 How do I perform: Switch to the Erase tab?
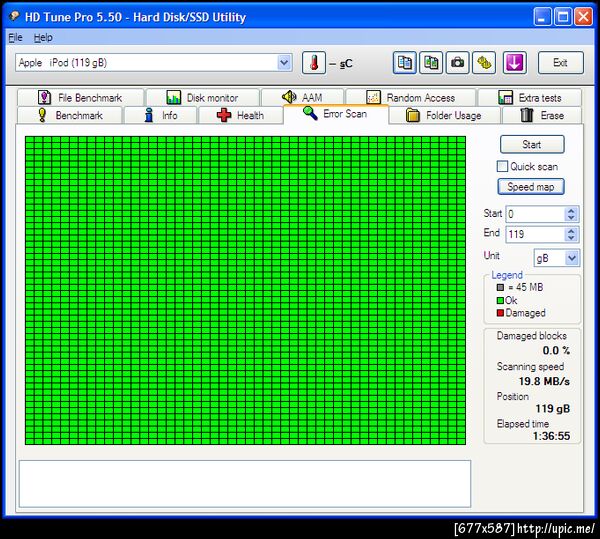click(542, 115)
